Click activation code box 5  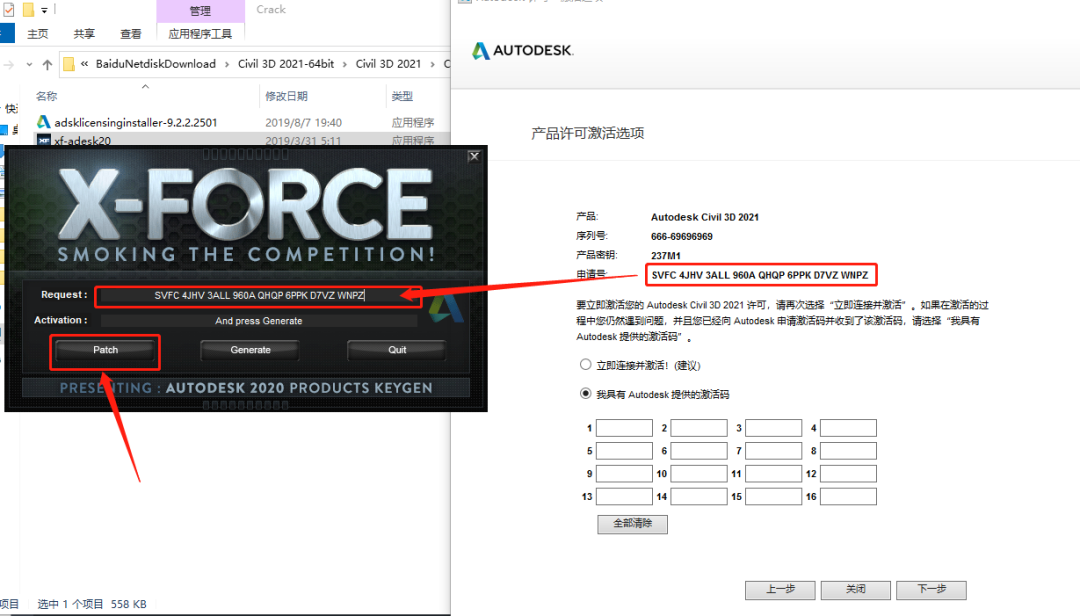point(624,451)
